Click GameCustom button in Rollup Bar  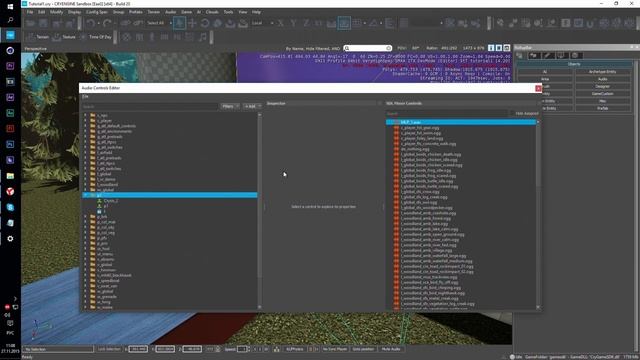[x=602, y=94]
